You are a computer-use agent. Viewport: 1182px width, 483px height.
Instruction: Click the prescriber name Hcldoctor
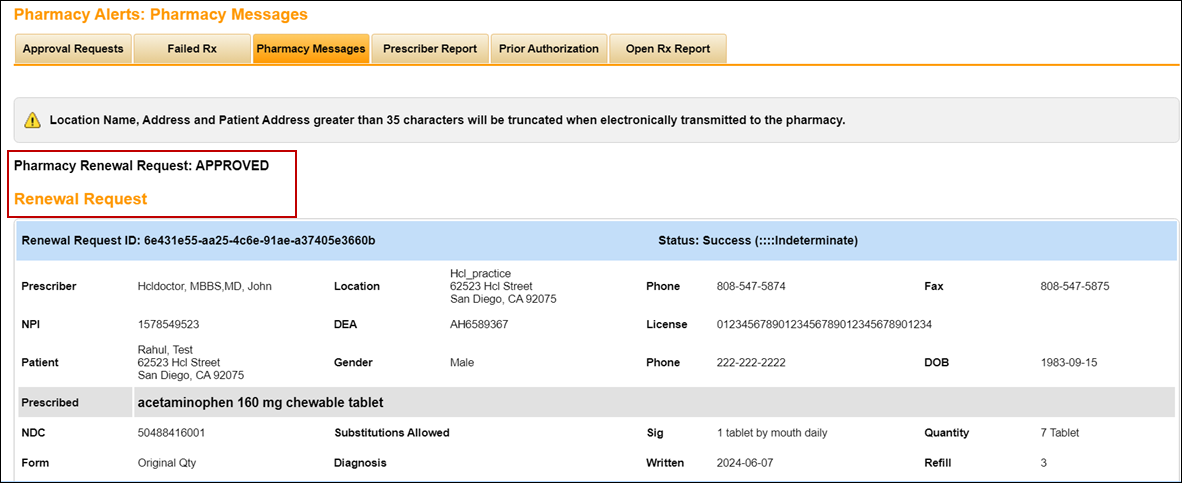tap(204, 286)
